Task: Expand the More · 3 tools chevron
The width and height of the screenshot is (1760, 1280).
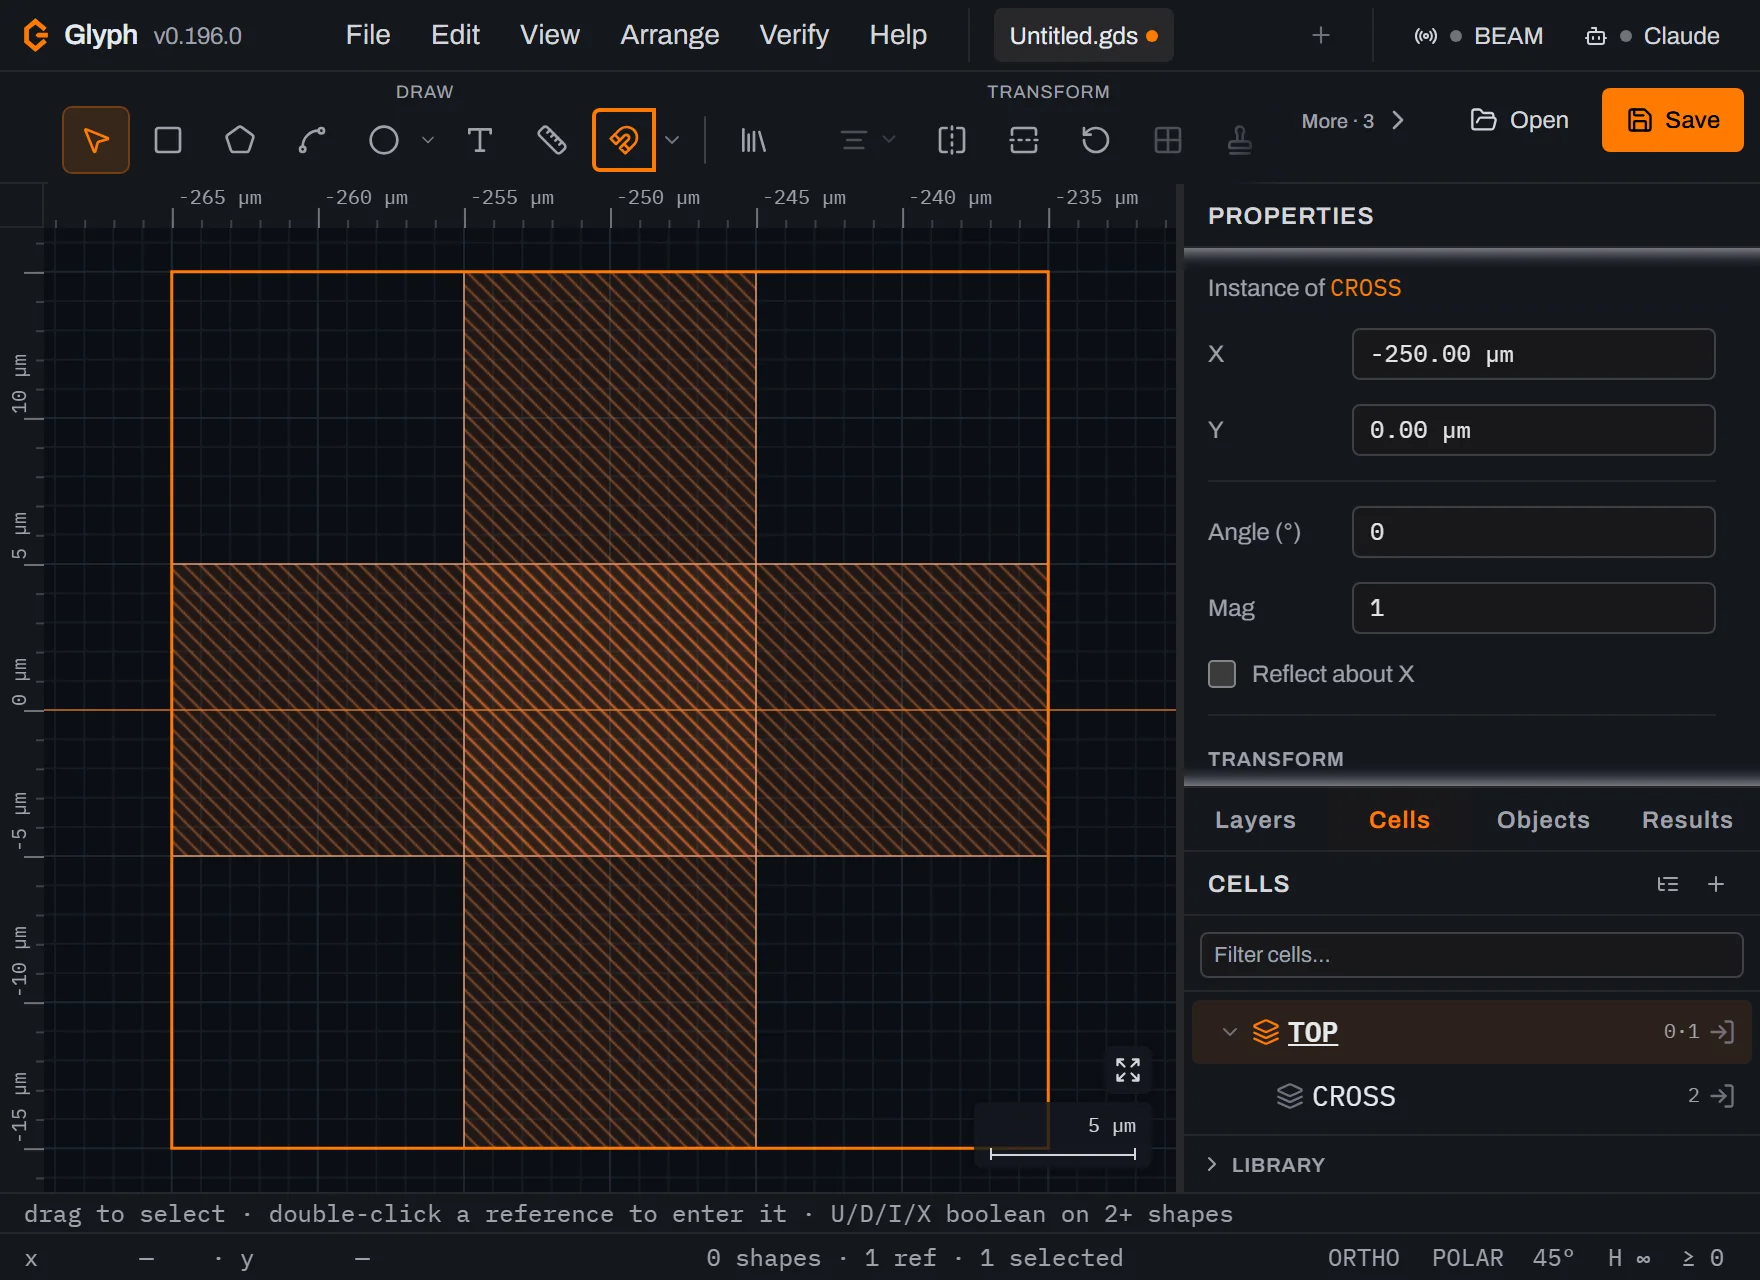Action: (x=1398, y=121)
